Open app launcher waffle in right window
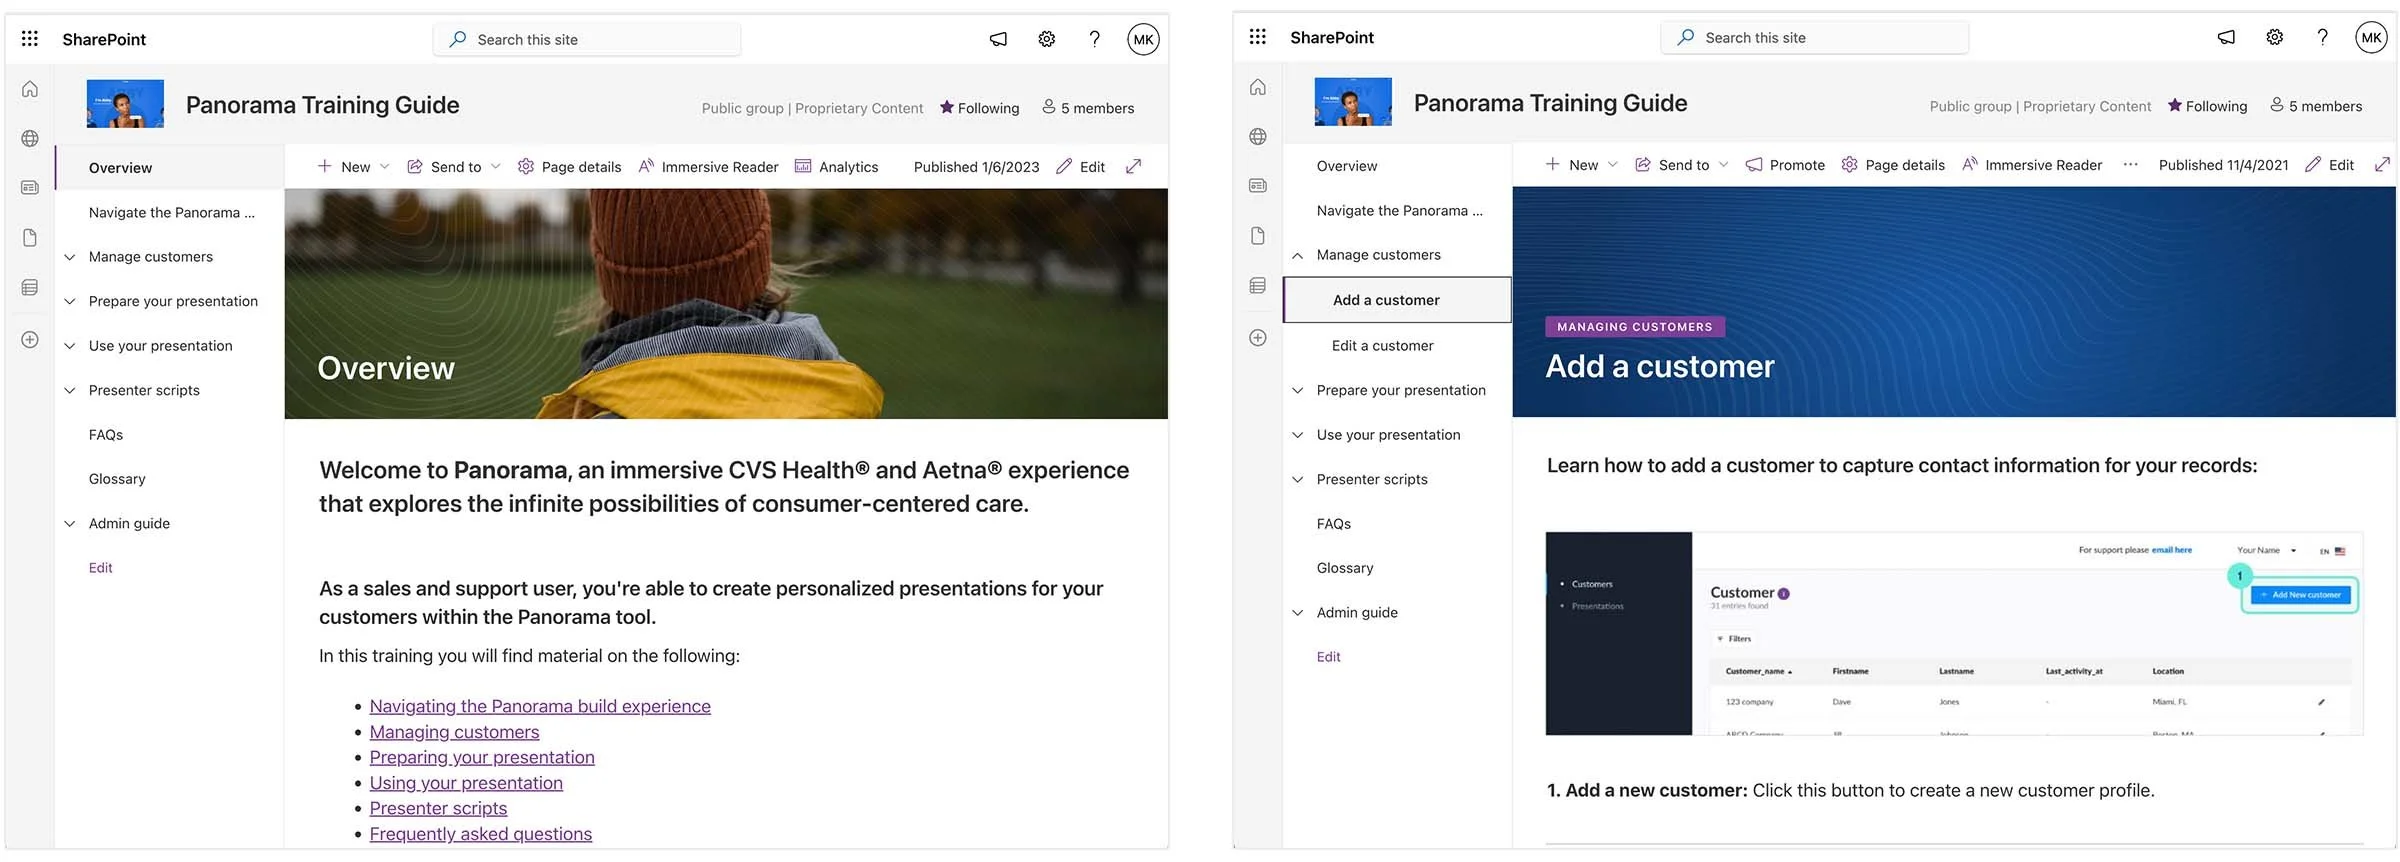 point(1258,37)
